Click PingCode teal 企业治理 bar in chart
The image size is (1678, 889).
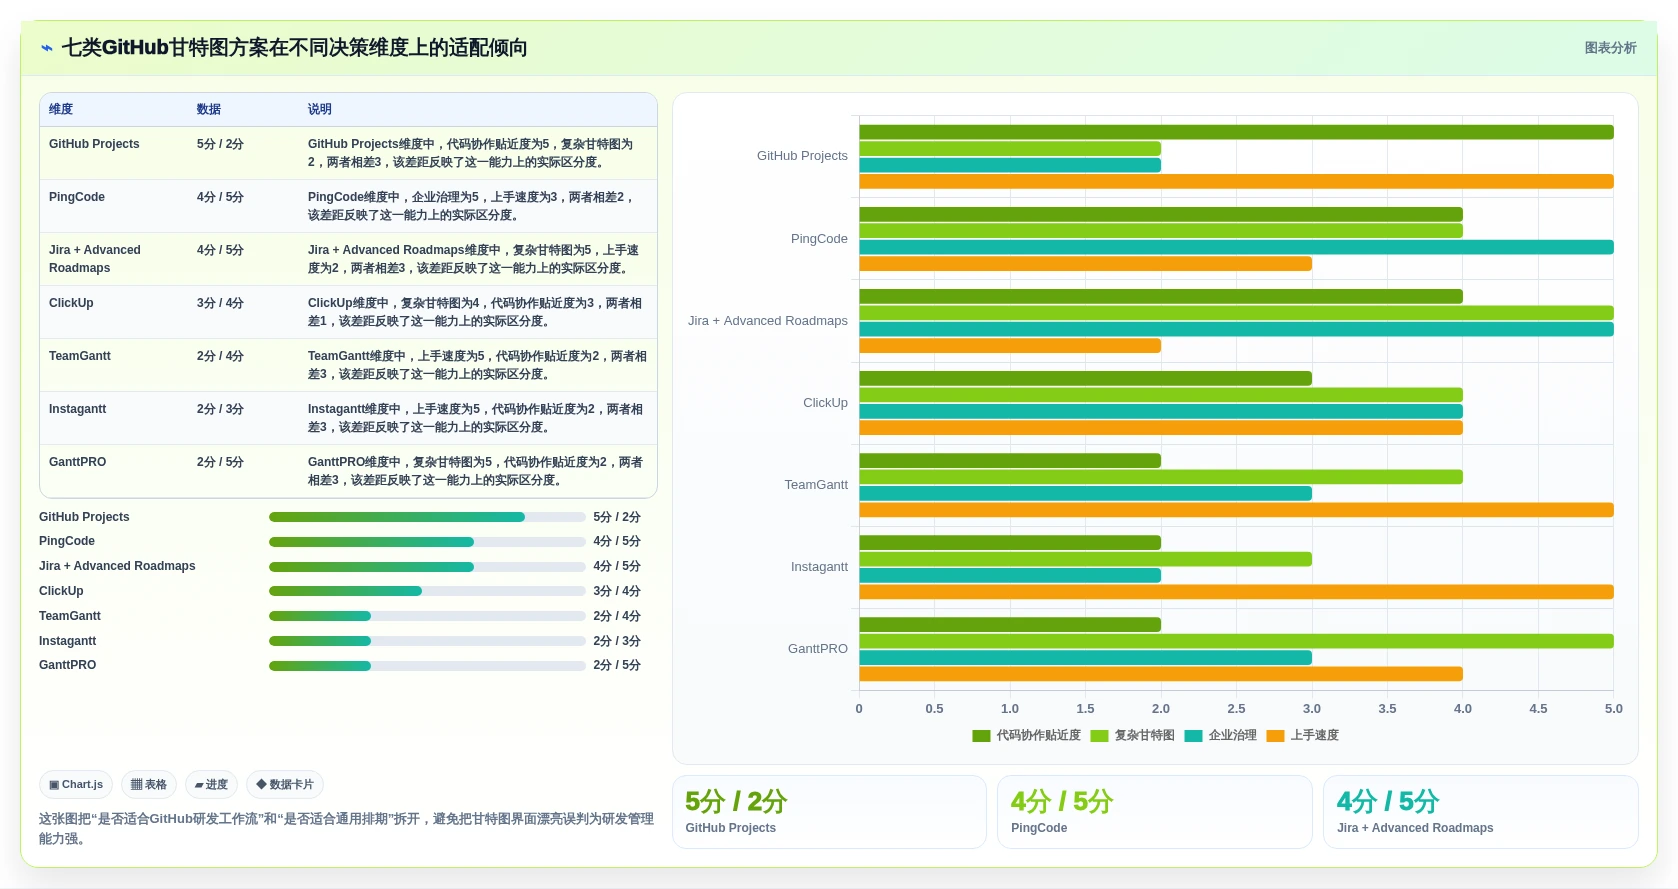point(1236,247)
